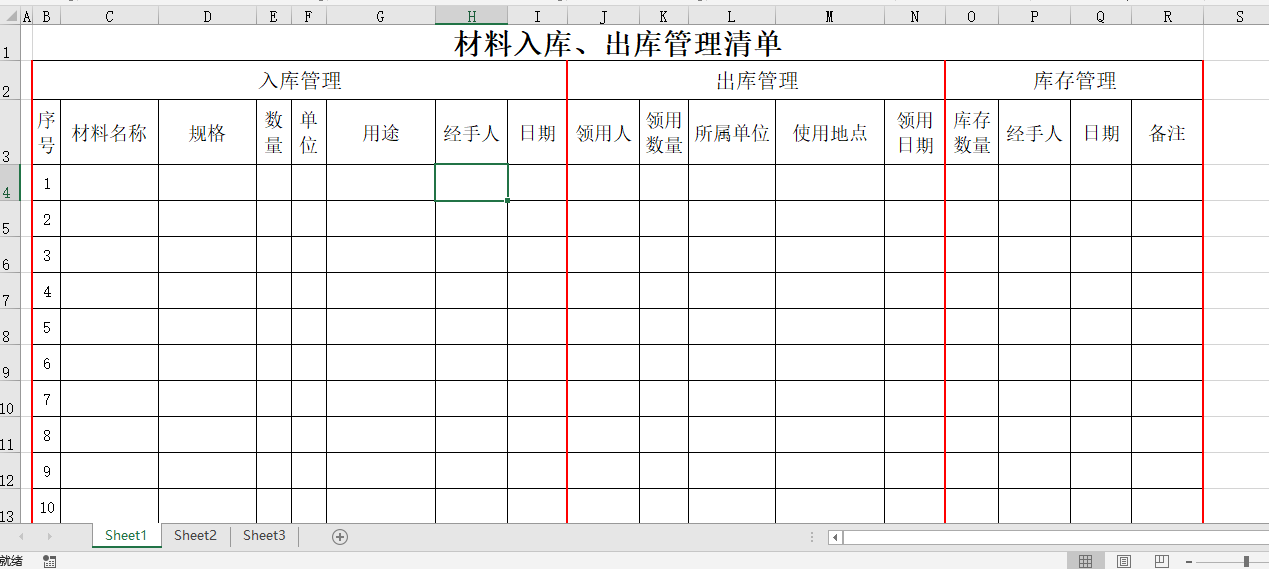Select the 入库管理 merged header cell

coord(300,81)
